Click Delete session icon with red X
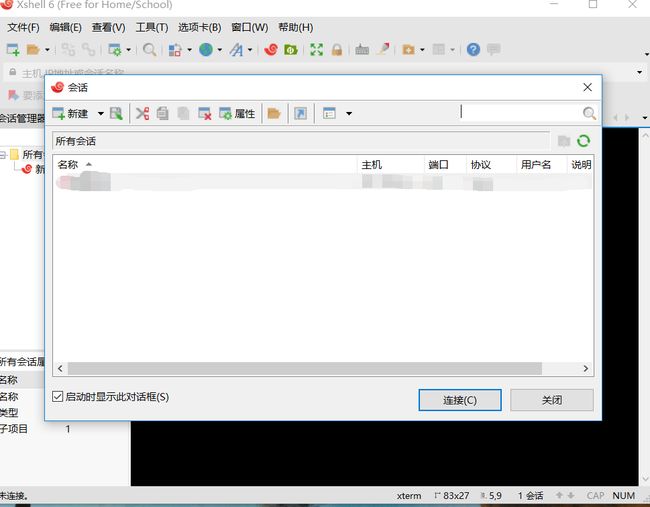This screenshot has width=650, height=507. pyautogui.click(x=205, y=113)
